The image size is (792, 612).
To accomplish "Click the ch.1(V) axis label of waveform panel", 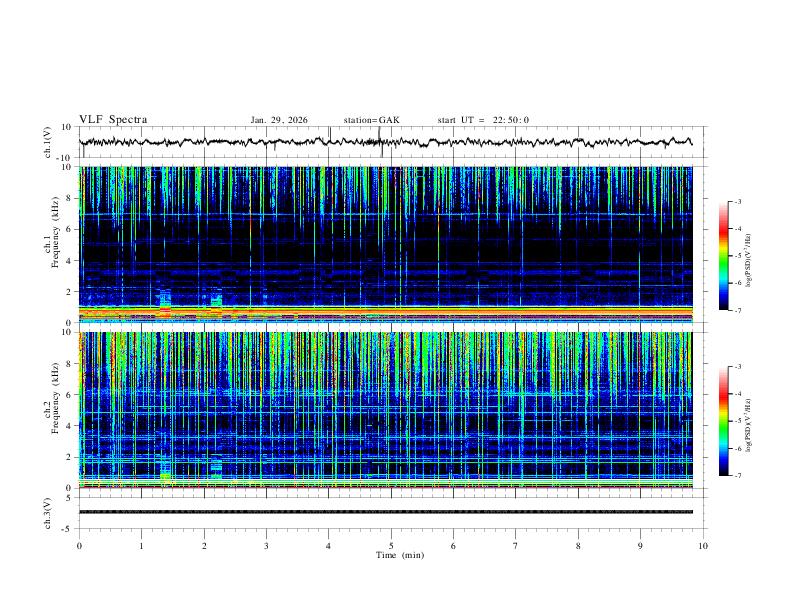I will (x=48, y=142).
